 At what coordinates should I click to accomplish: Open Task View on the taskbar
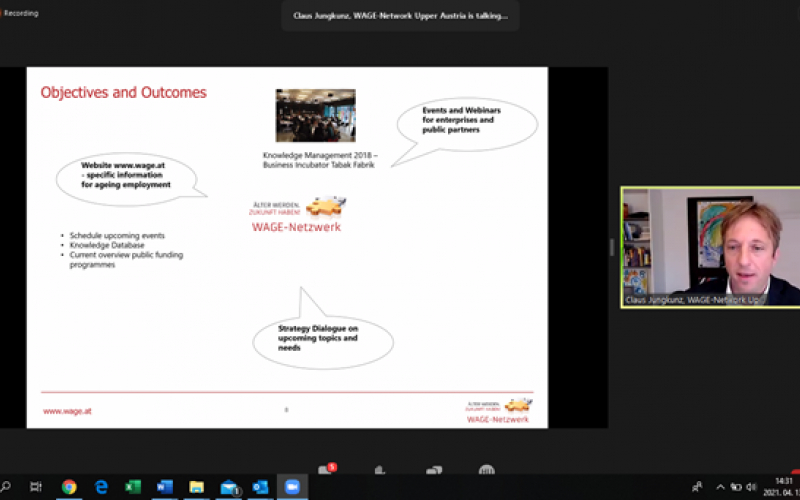click(36, 487)
